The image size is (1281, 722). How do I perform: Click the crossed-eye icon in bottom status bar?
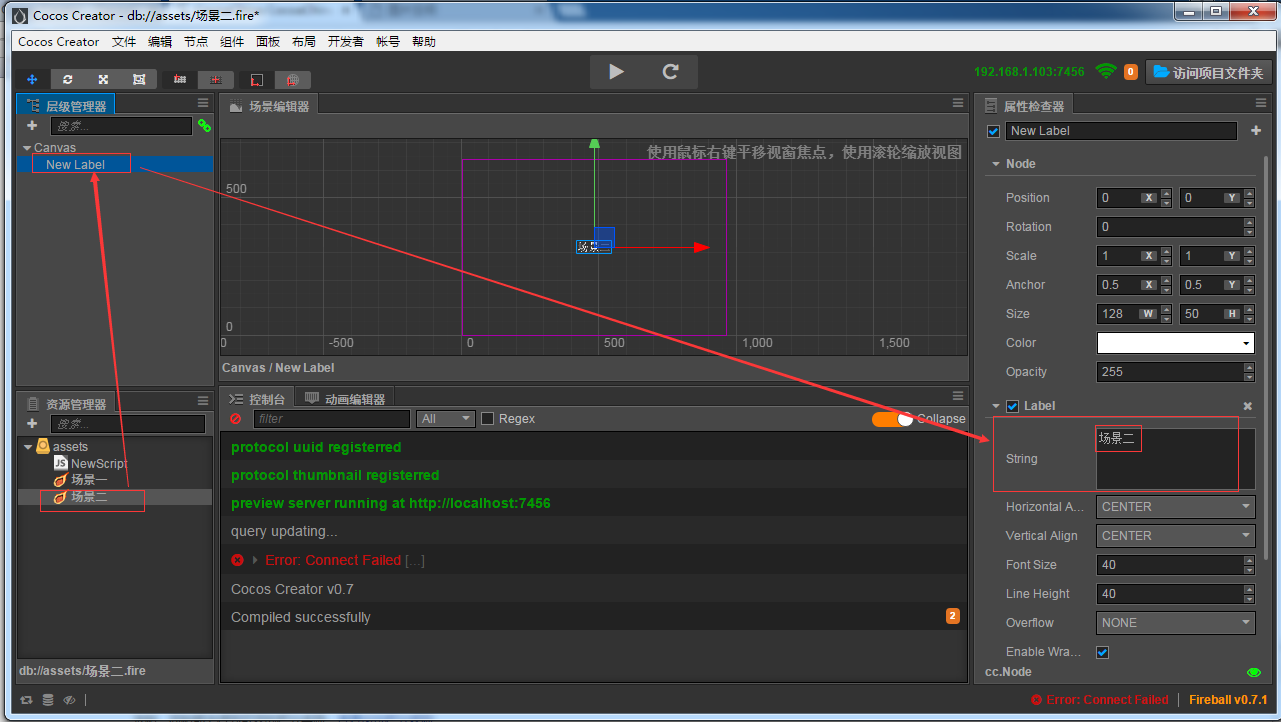[69, 700]
